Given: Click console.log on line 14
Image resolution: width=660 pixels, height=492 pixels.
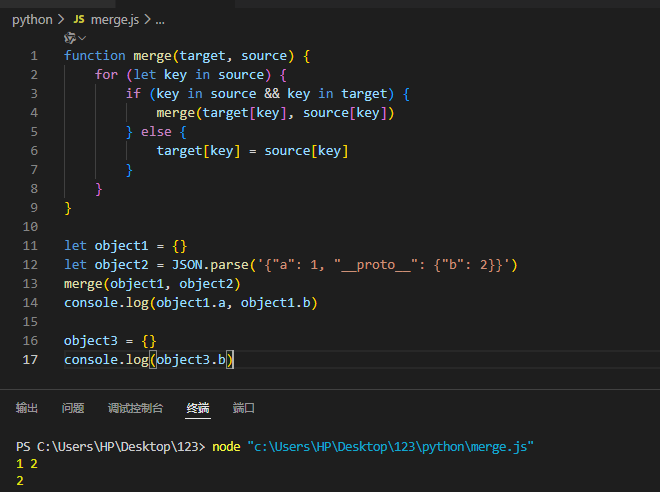Looking at the screenshot, I should coord(106,303).
